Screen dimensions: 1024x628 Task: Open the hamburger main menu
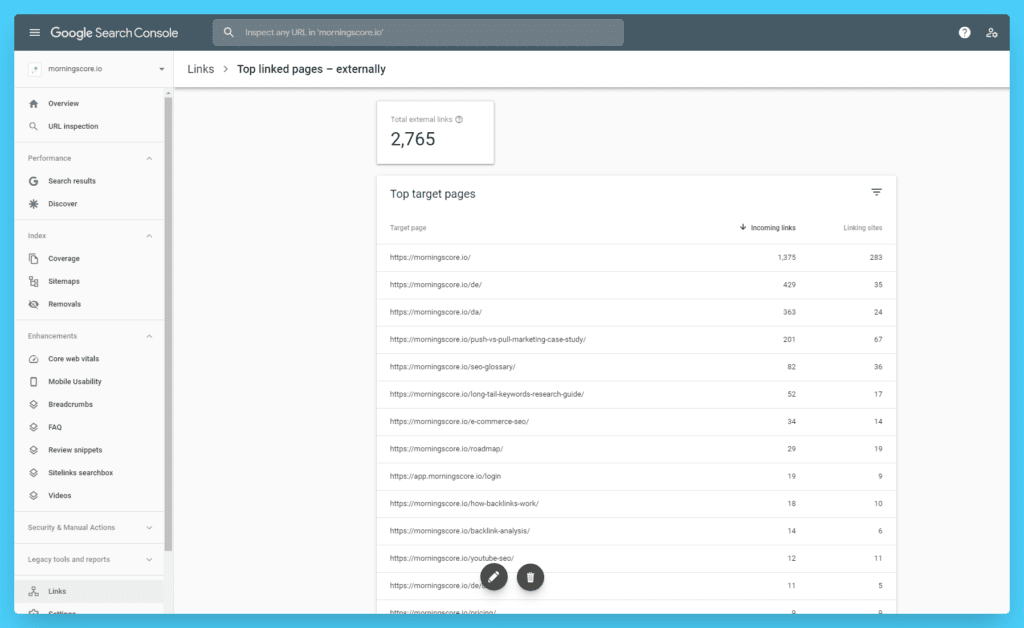35,33
